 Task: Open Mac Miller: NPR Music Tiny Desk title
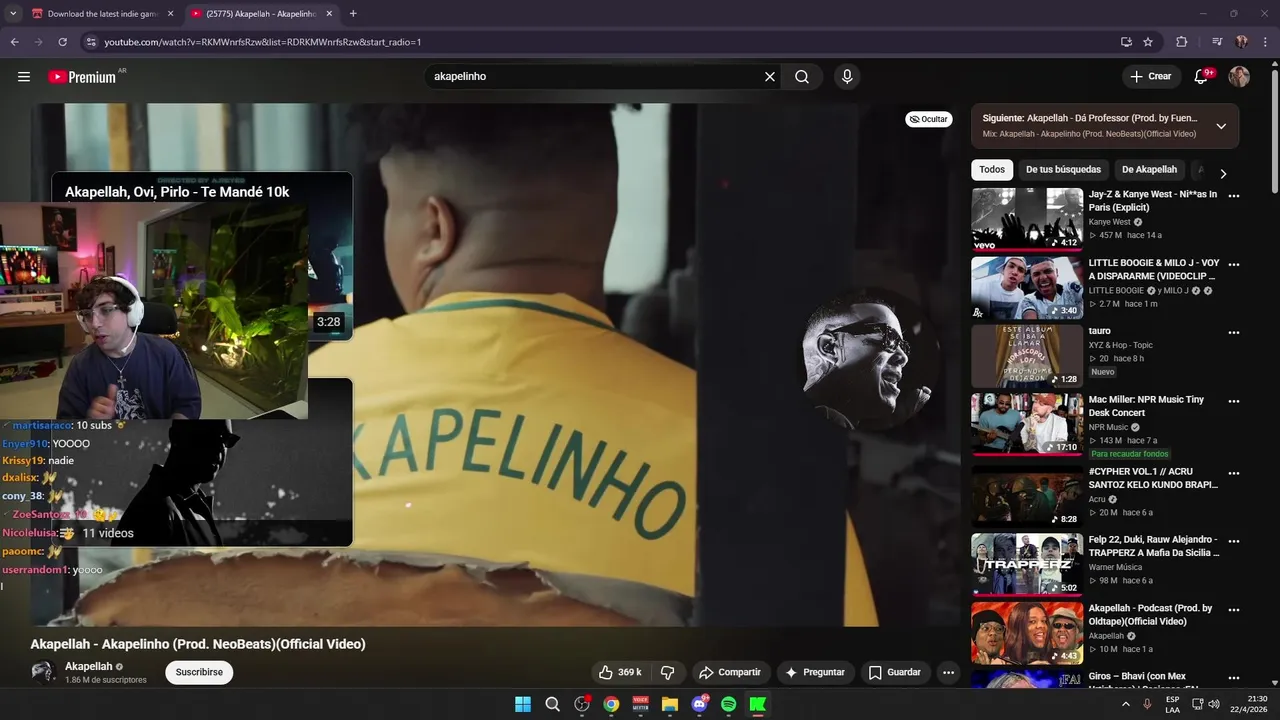[1146, 406]
